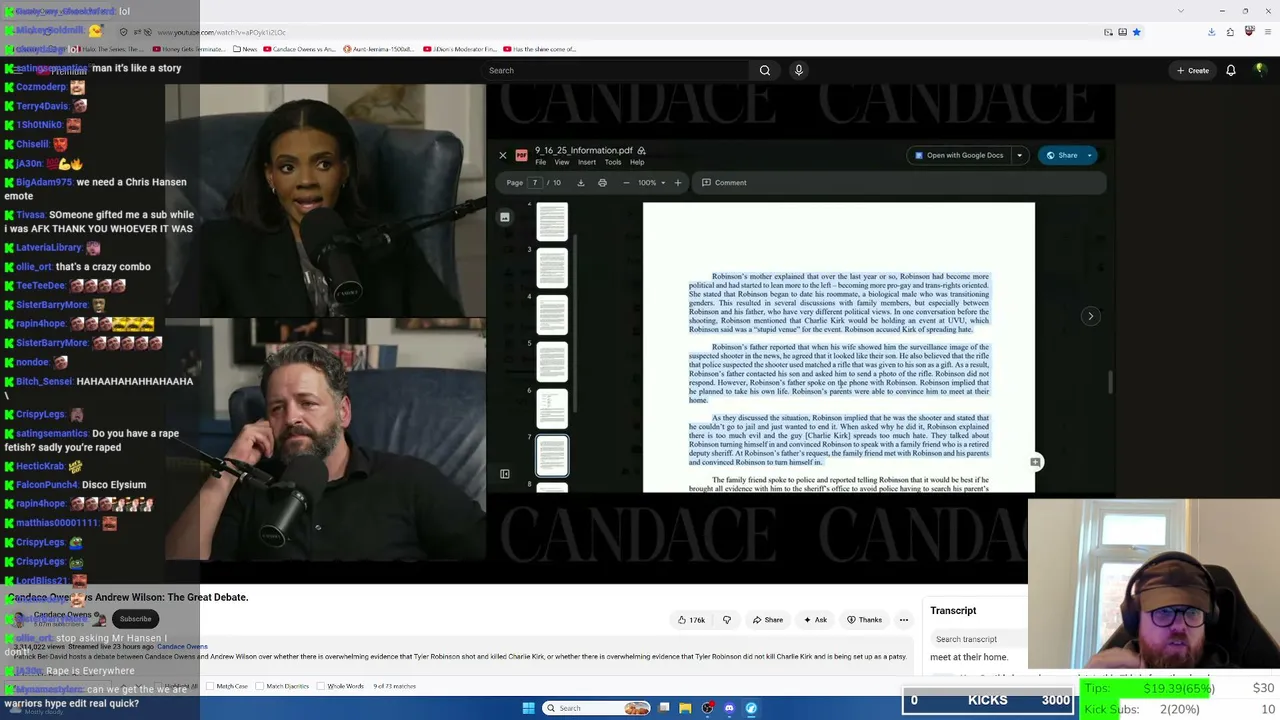Zoom out of the PDF with minus
The image size is (1280, 720).
(626, 183)
